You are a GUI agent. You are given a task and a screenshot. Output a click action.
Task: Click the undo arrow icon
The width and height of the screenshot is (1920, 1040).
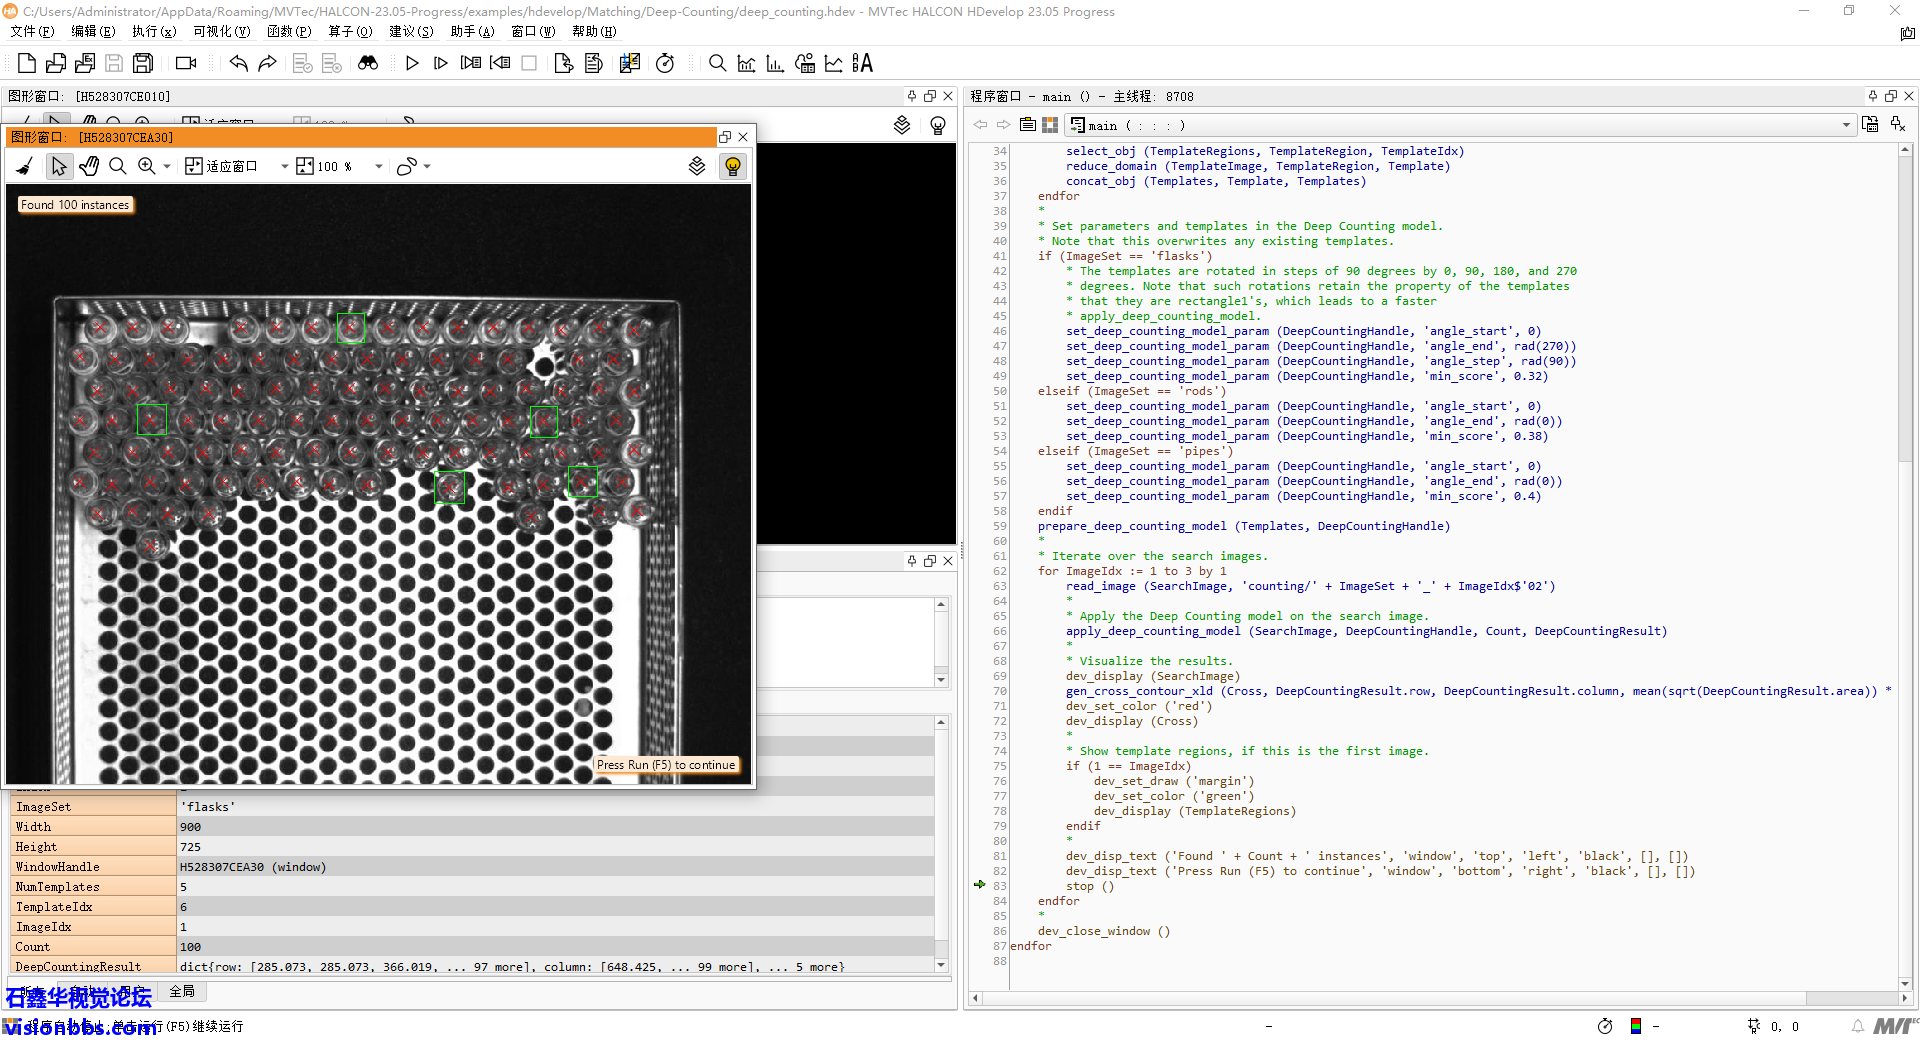tap(238, 63)
